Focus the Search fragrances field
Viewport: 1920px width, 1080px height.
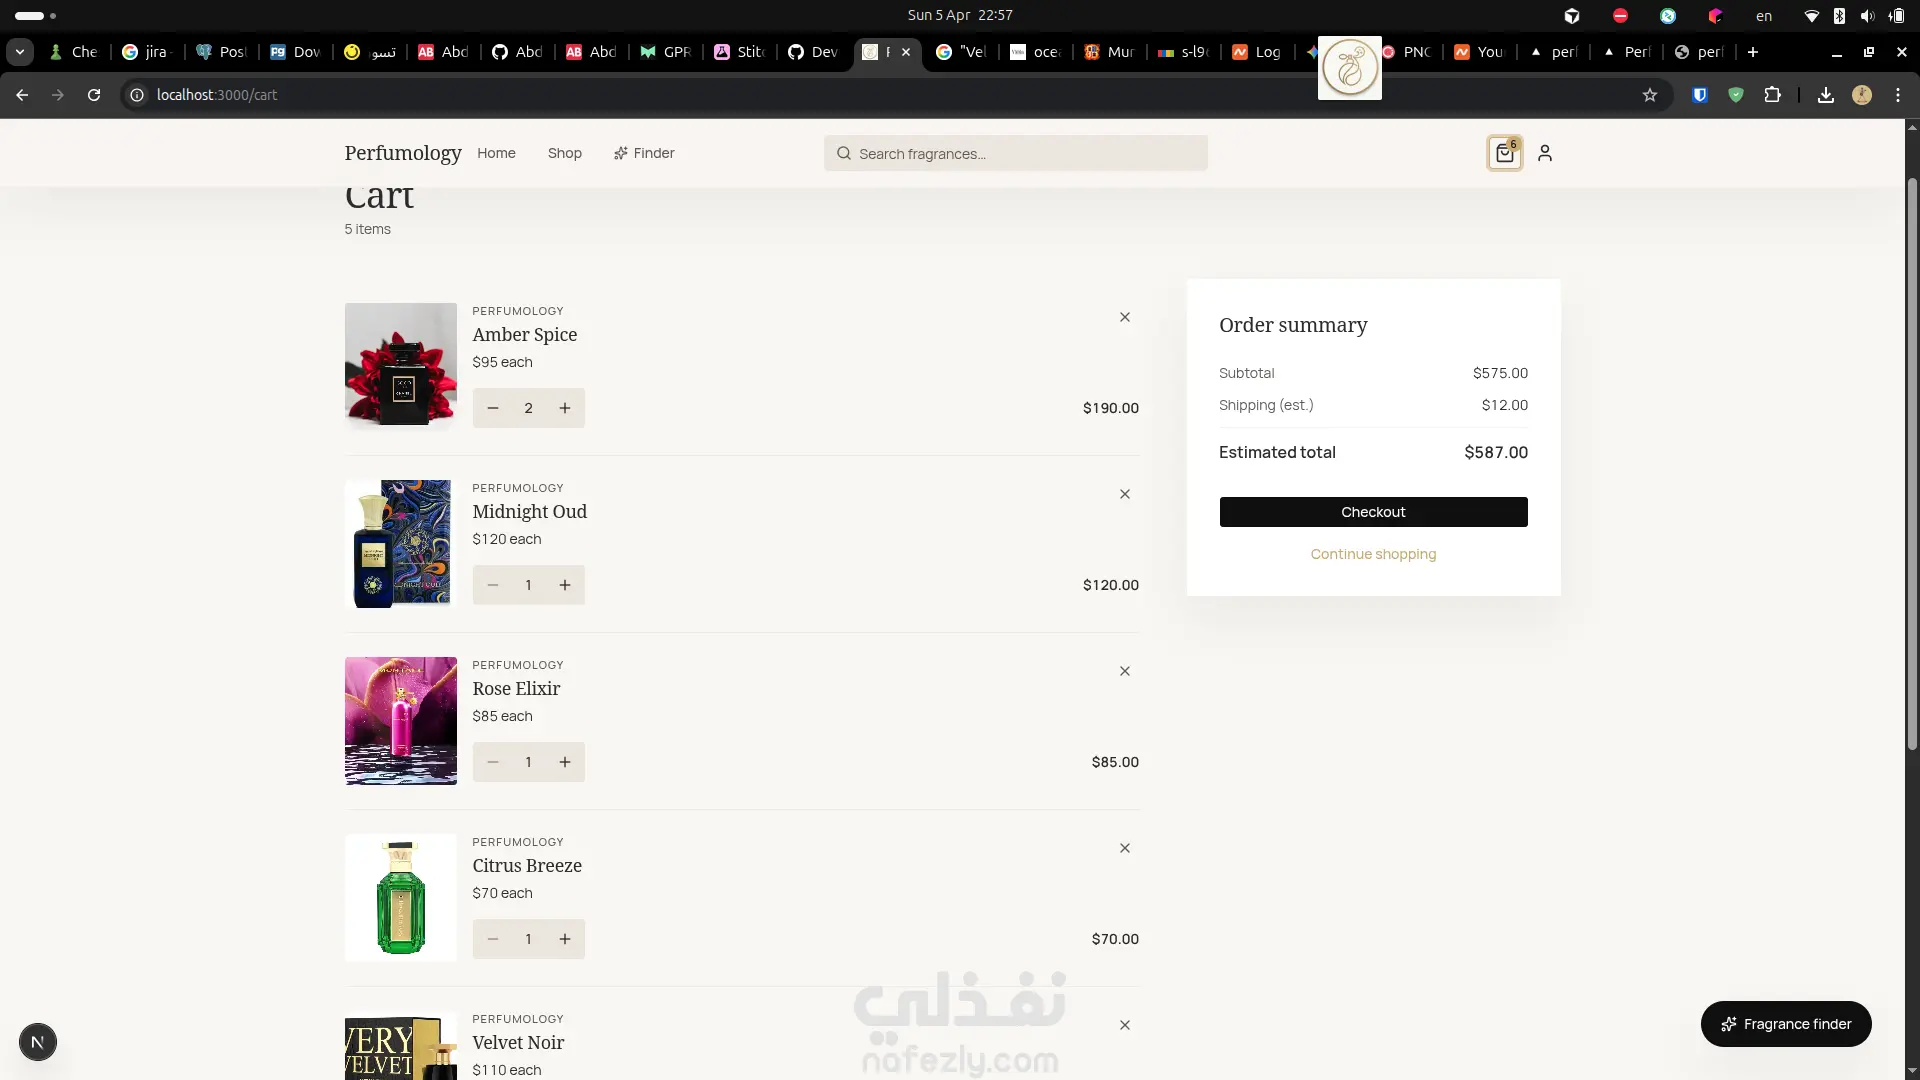(1015, 153)
